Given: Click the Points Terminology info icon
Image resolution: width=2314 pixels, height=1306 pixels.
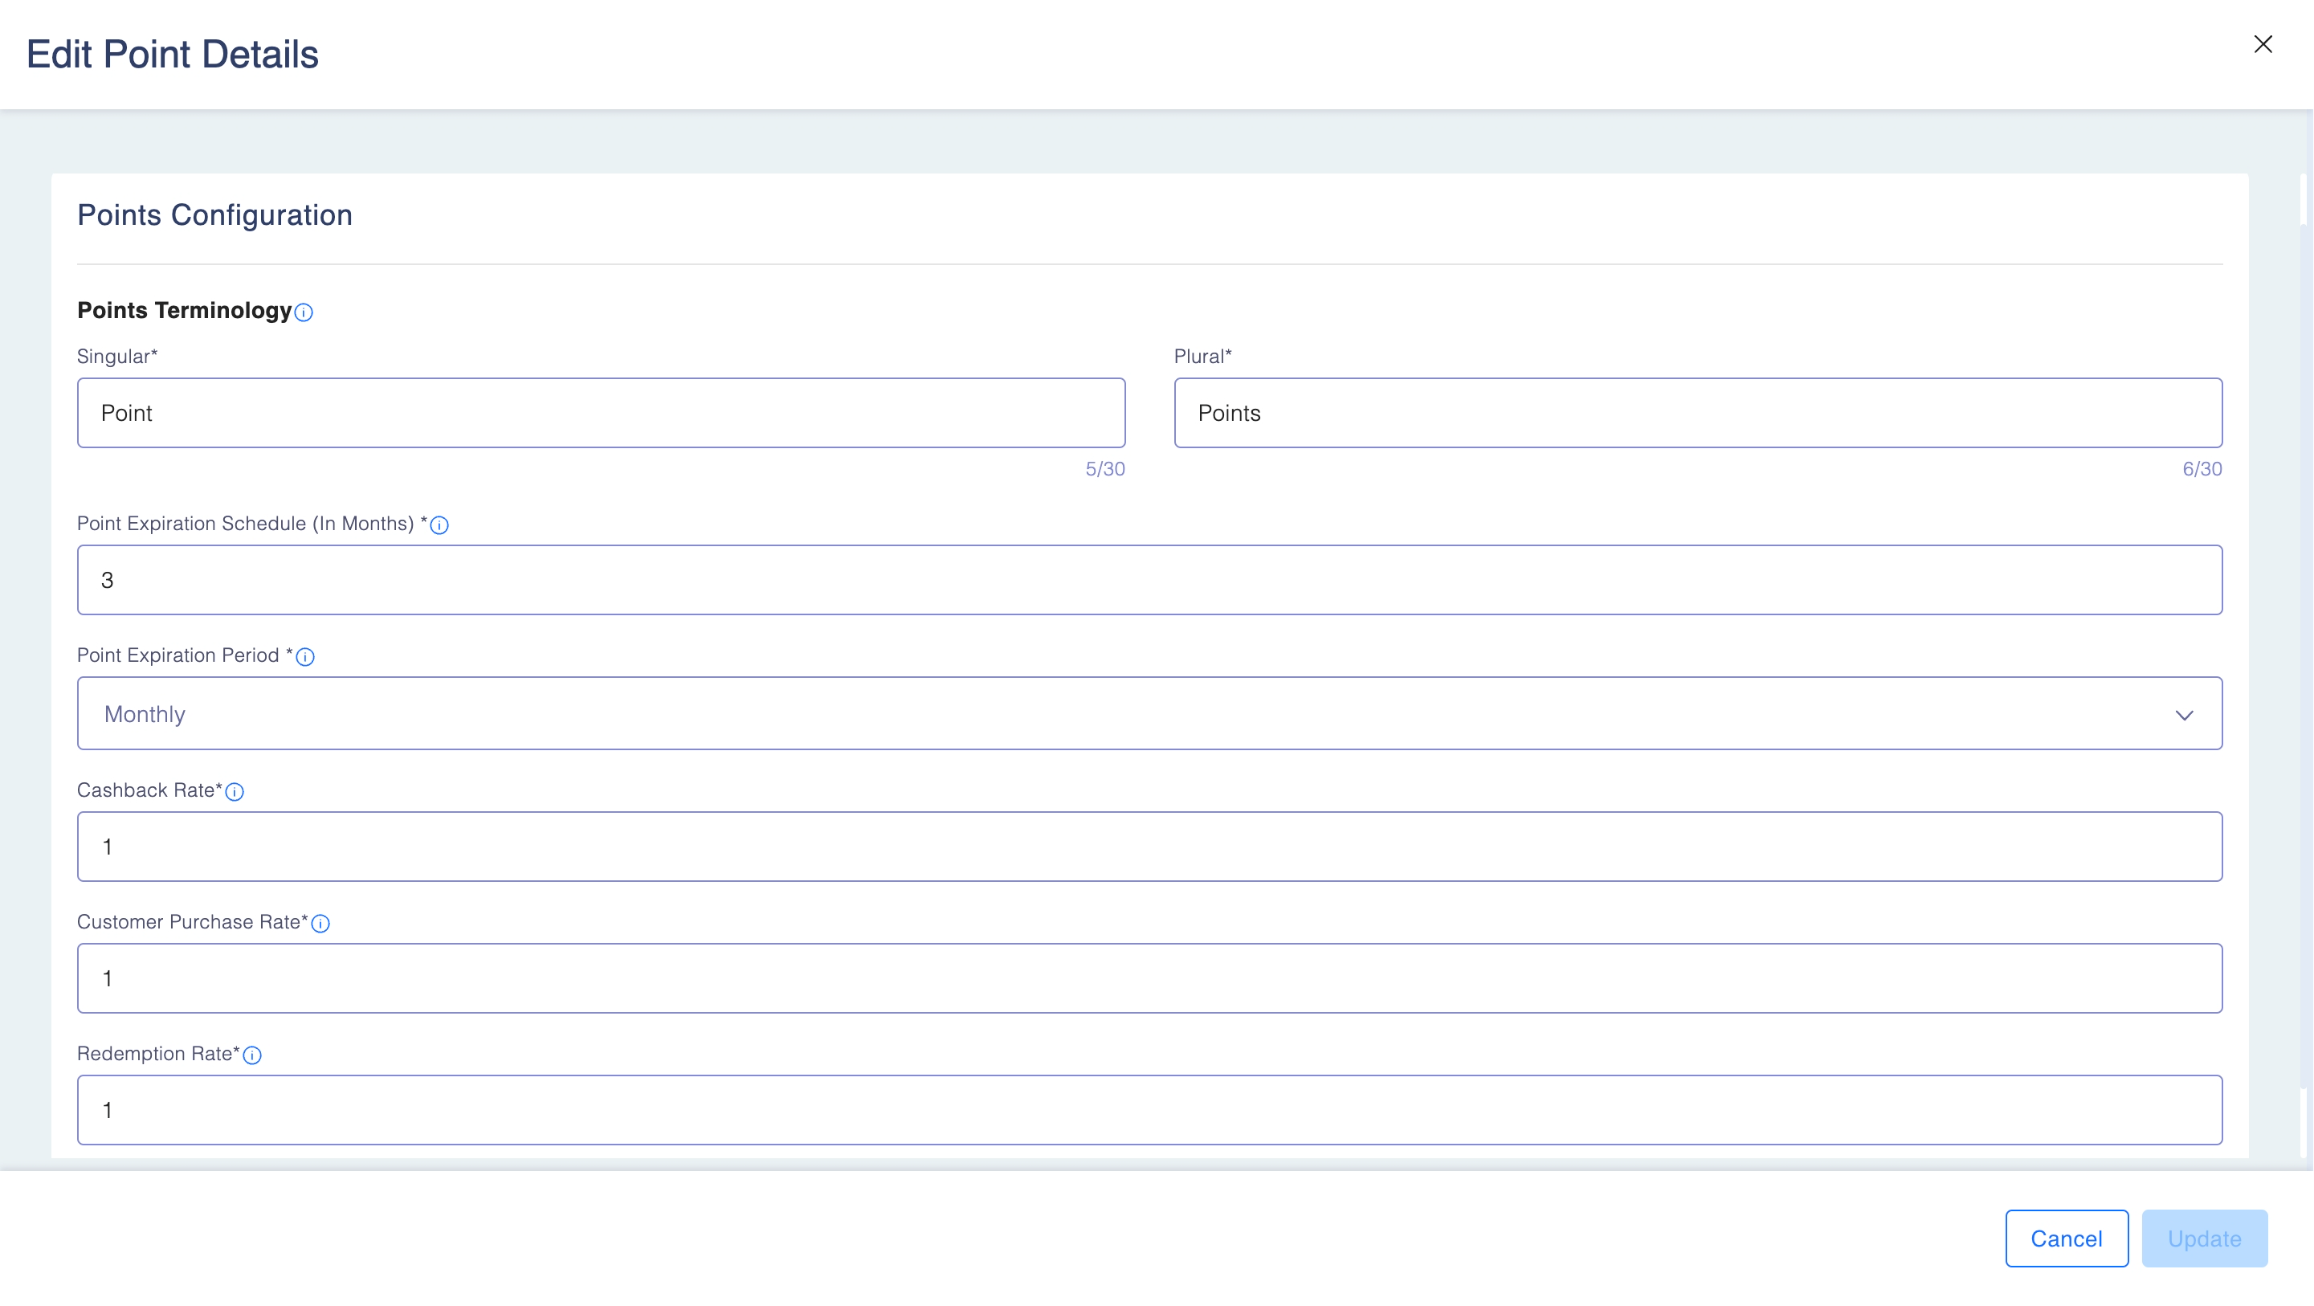Looking at the screenshot, I should point(304,312).
